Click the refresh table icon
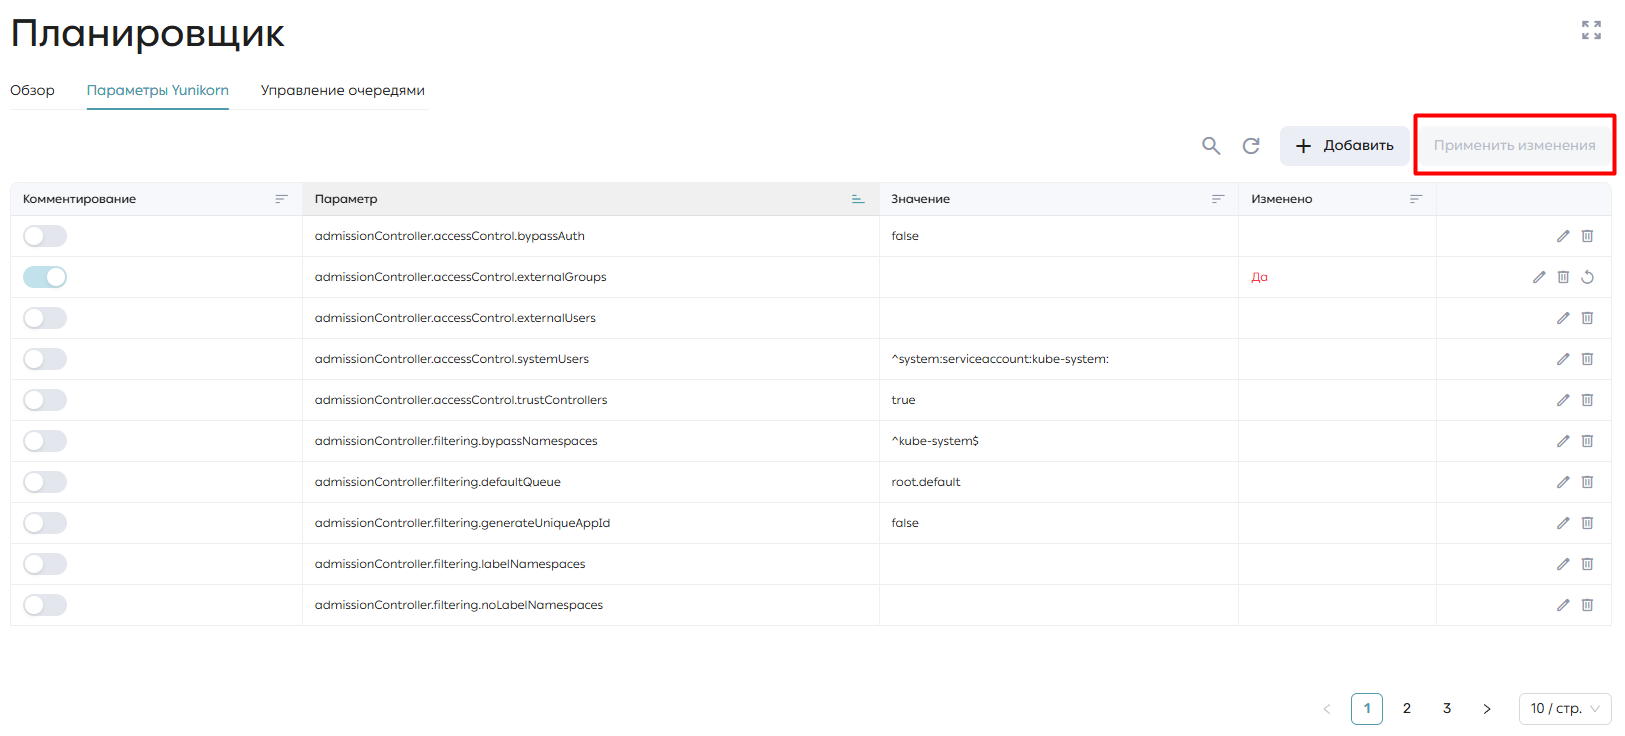Image resolution: width=1625 pixels, height=736 pixels. [x=1251, y=146]
